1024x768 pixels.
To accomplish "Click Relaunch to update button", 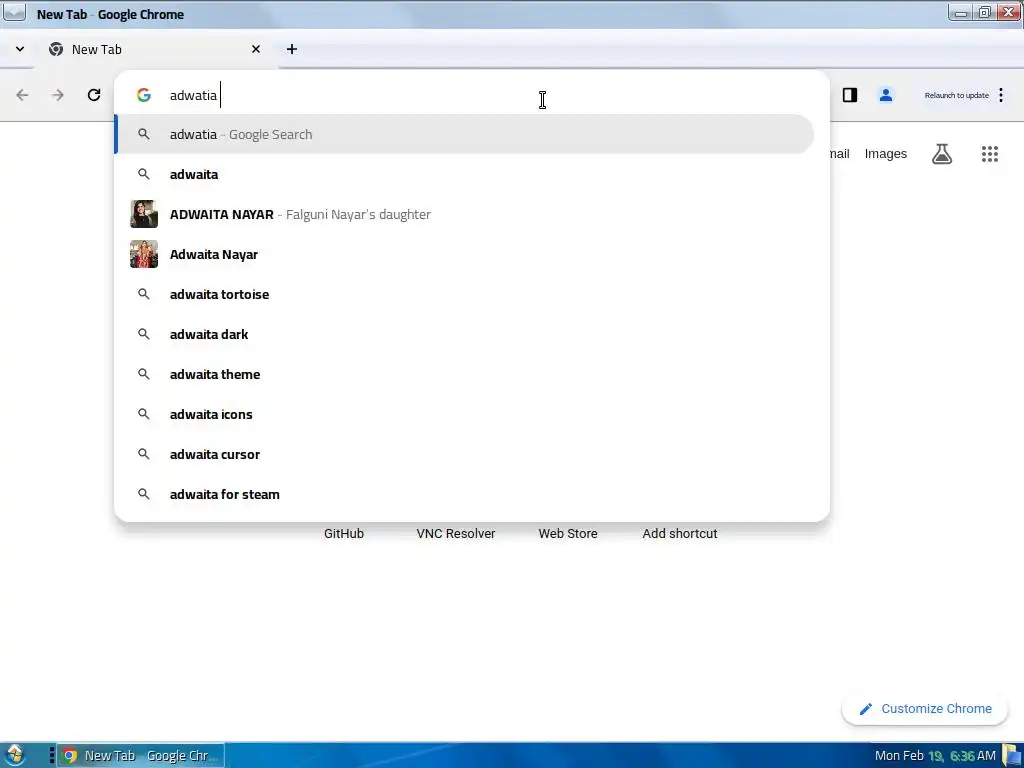I will click(956, 95).
